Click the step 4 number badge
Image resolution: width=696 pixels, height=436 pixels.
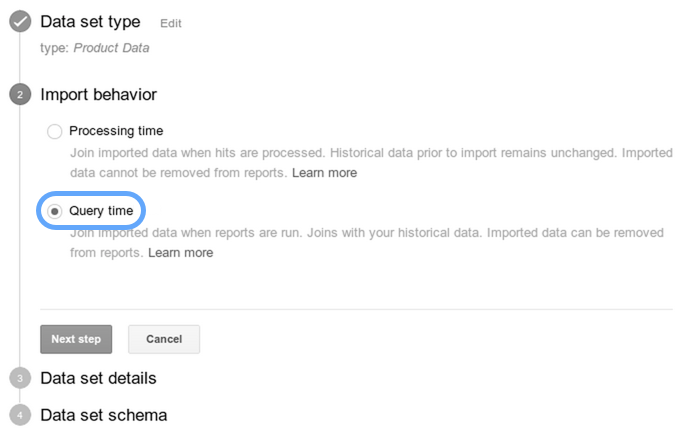coord(20,414)
